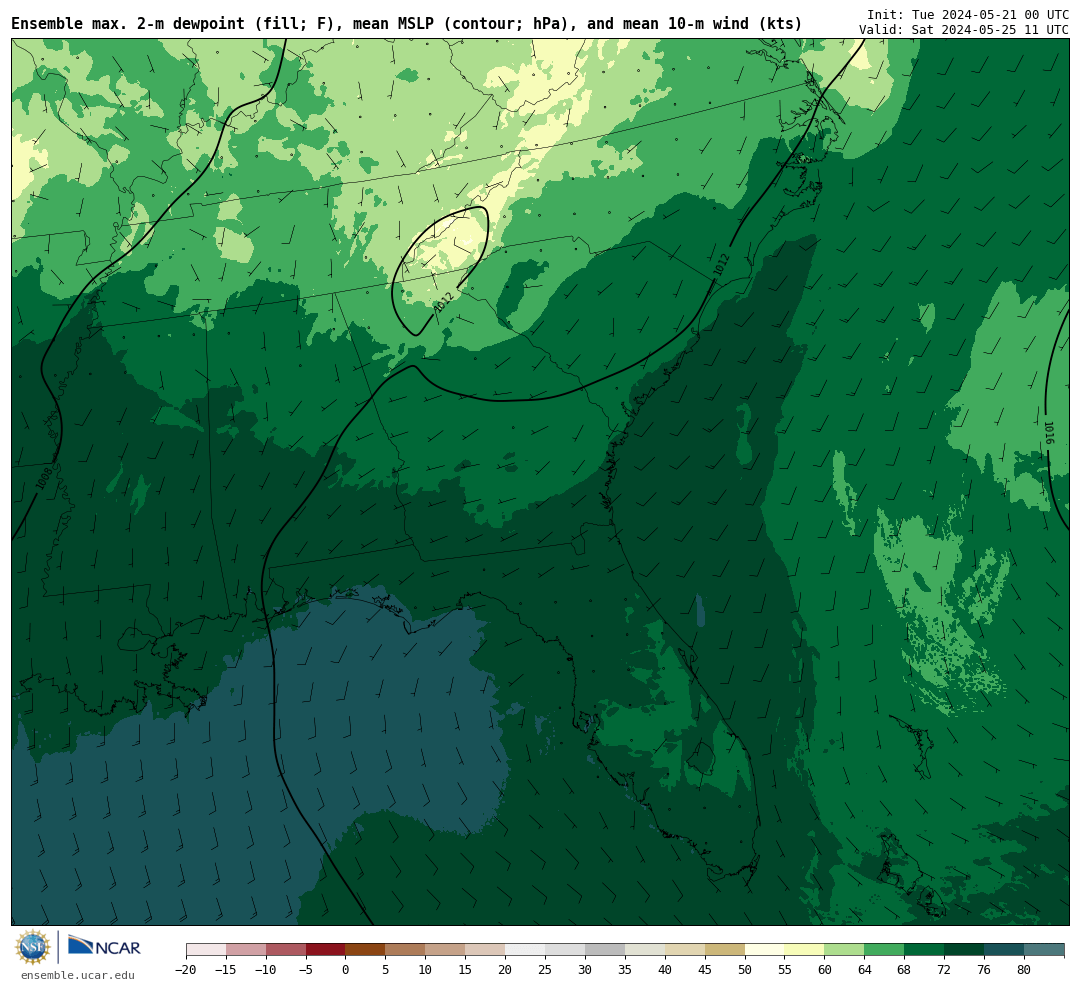Click the NCAR logo
This screenshot has width=1080, height=988.
[x=104, y=946]
